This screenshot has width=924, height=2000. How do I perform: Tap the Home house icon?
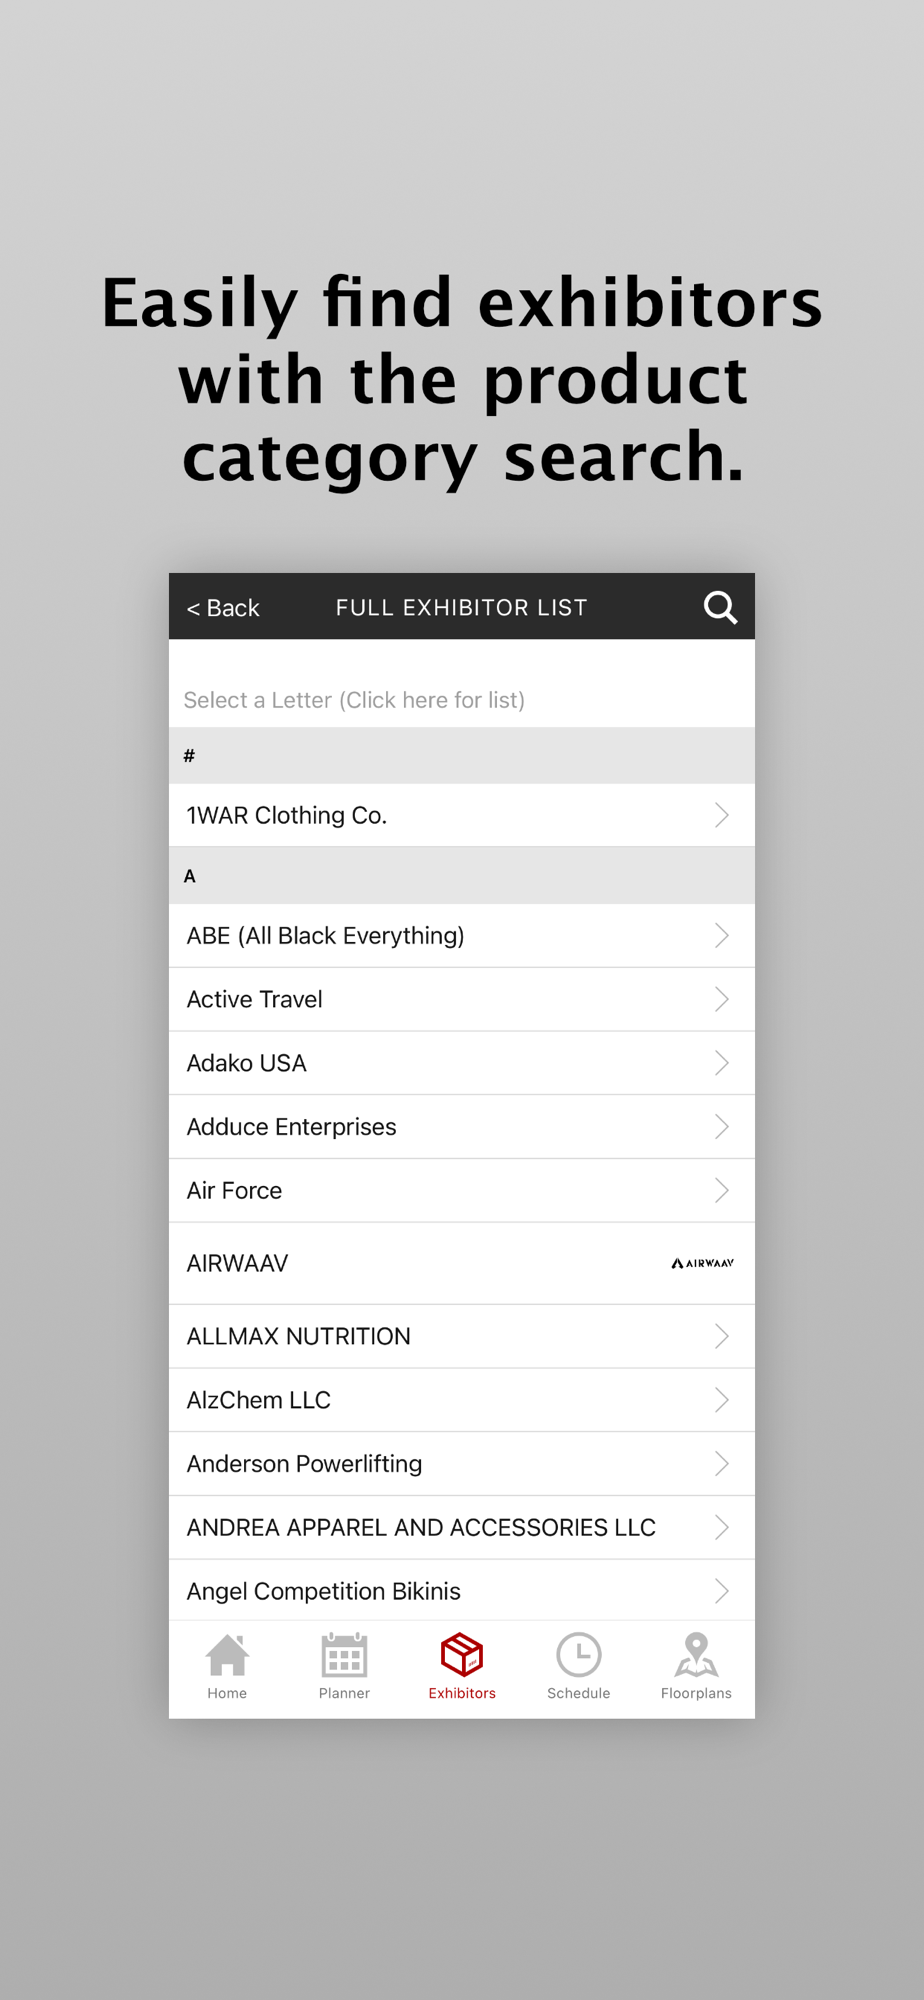point(227,1655)
